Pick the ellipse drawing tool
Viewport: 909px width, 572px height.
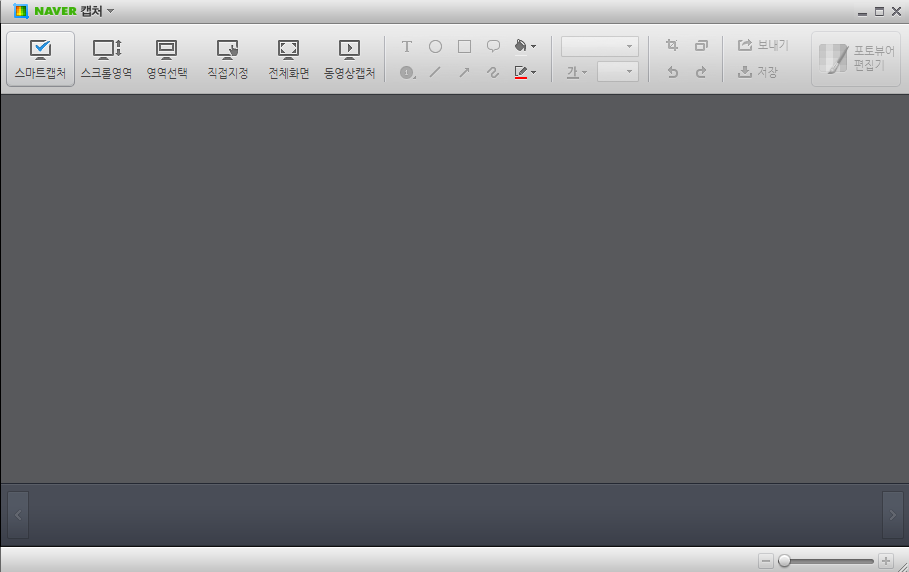(x=435, y=46)
